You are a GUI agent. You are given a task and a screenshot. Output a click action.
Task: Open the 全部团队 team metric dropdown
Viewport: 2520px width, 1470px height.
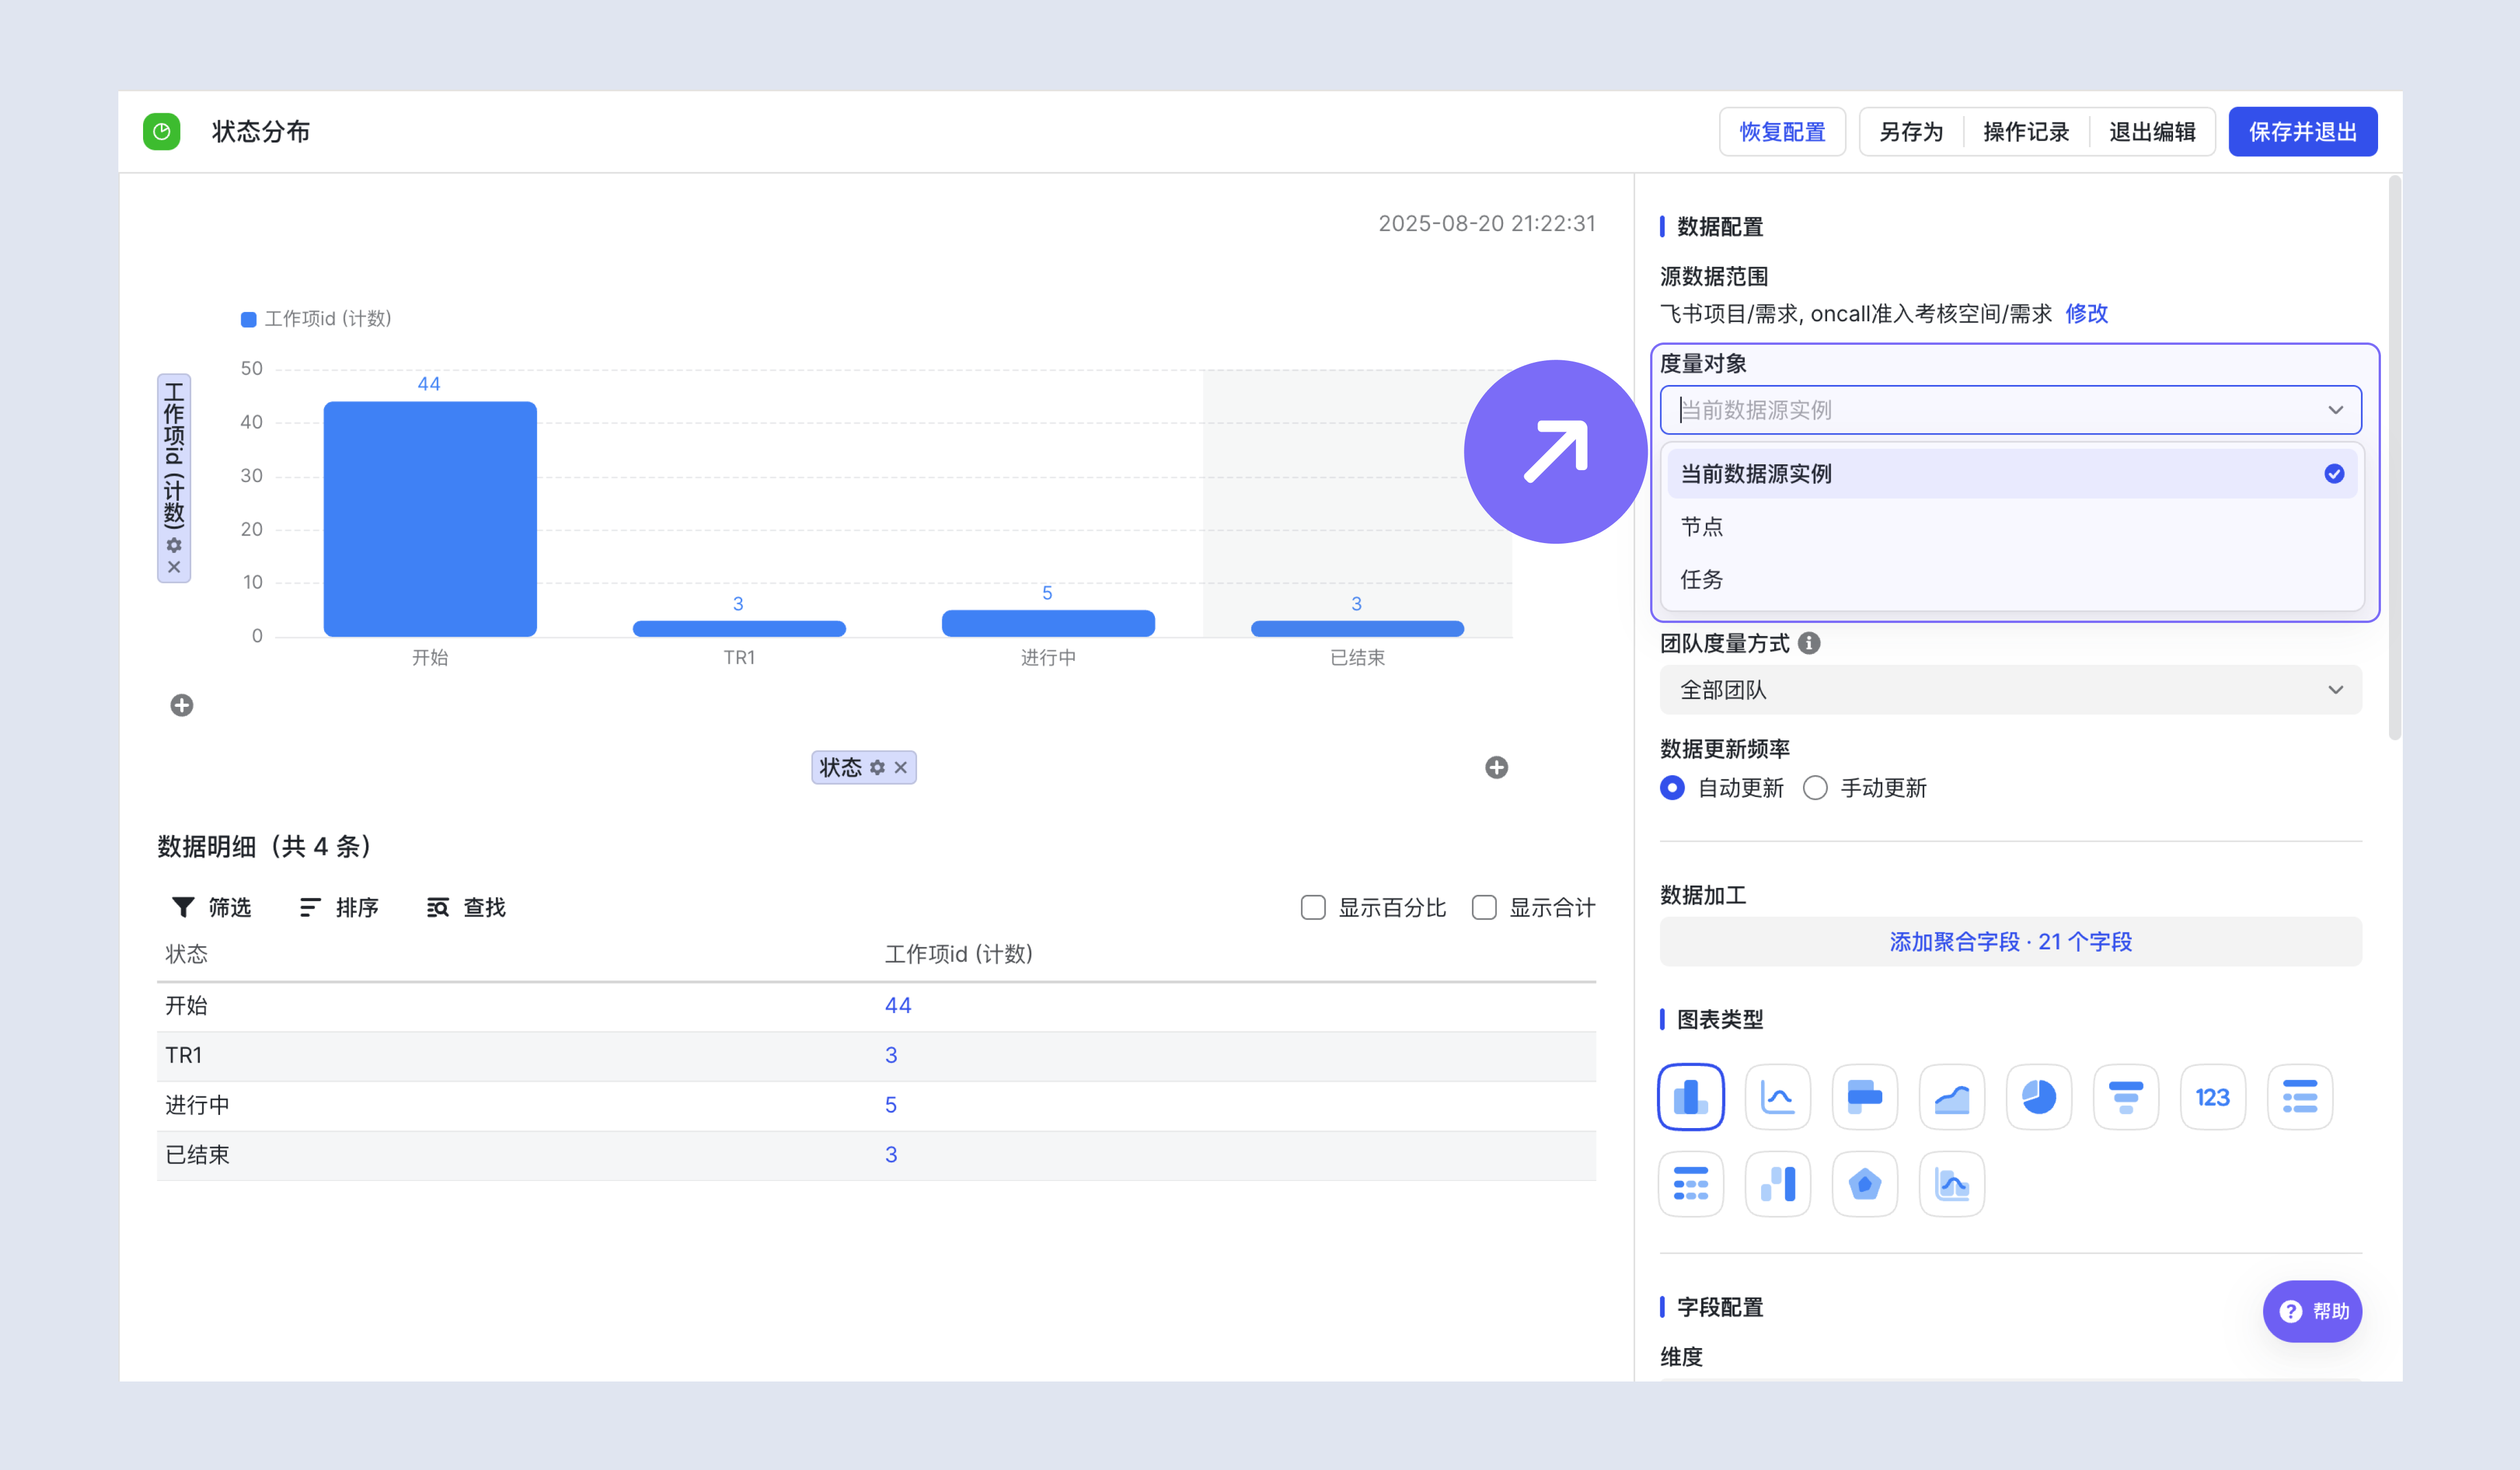tap(2010, 690)
